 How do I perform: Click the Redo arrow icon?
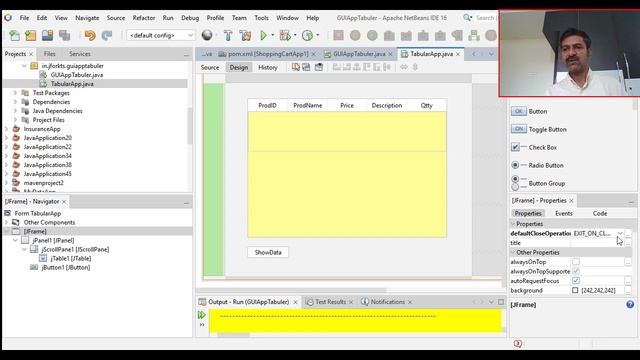click(107, 36)
